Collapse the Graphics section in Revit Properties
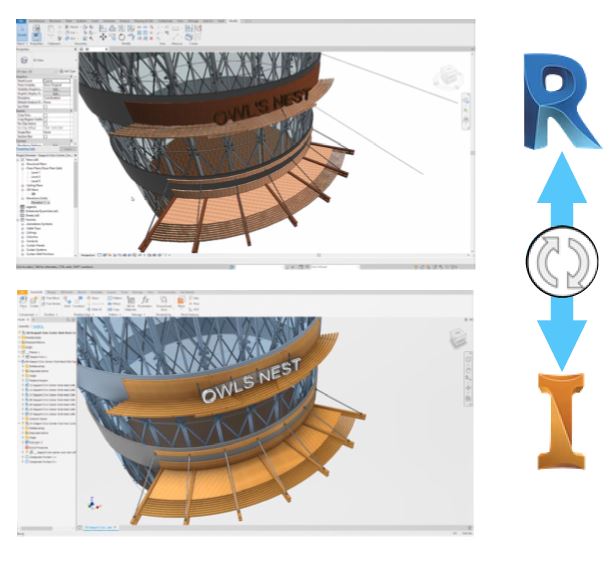The image size is (616, 564). [71, 77]
